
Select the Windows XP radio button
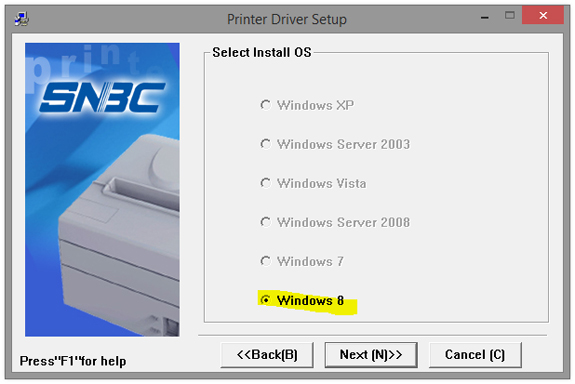pos(265,105)
